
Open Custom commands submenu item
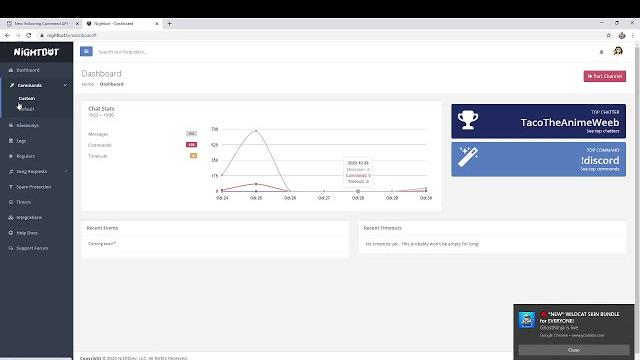[27, 98]
